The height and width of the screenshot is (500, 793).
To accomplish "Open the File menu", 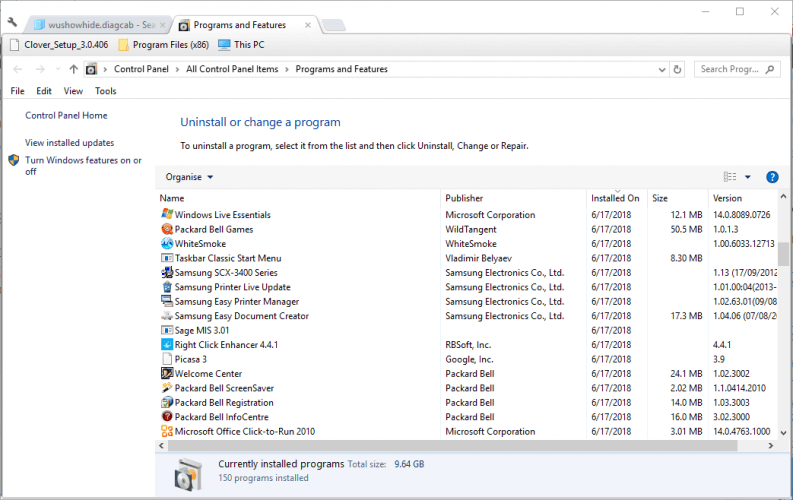I will coord(17,91).
